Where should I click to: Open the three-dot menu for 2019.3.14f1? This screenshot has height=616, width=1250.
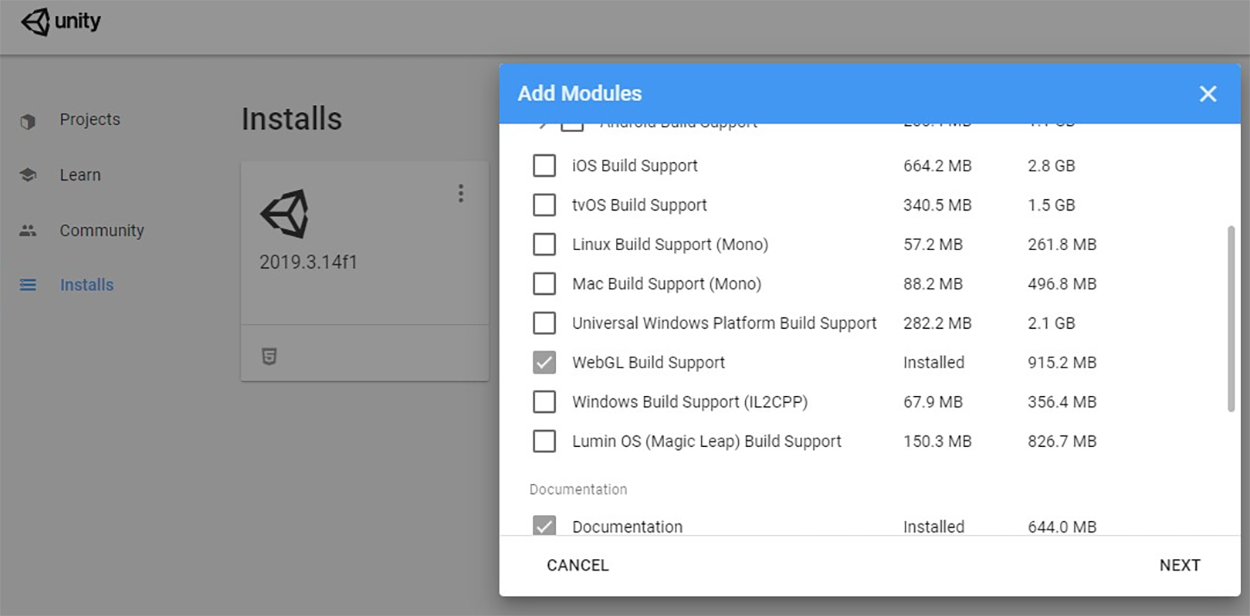click(x=460, y=193)
